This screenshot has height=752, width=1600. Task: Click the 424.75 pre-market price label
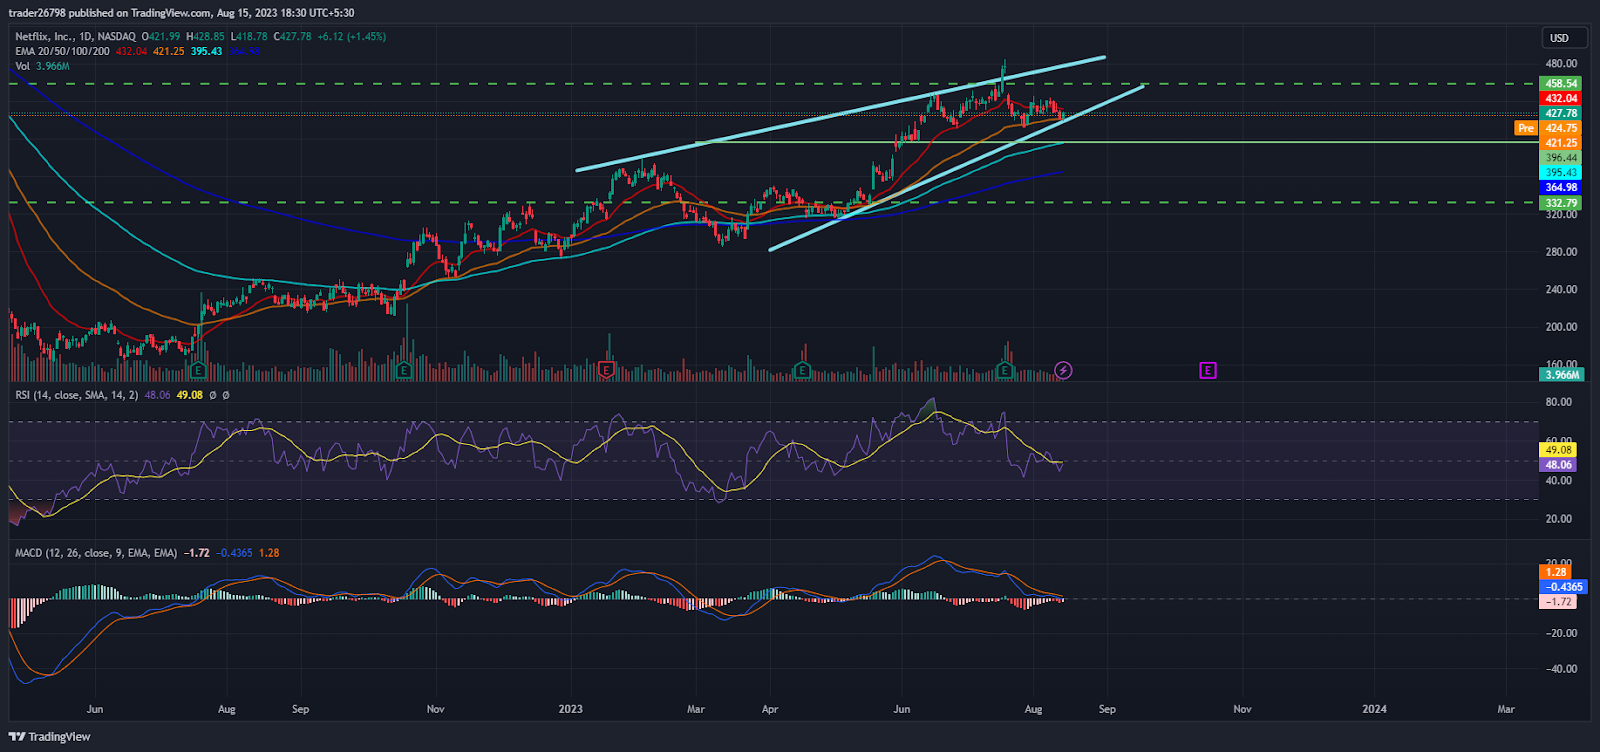click(1561, 128)
